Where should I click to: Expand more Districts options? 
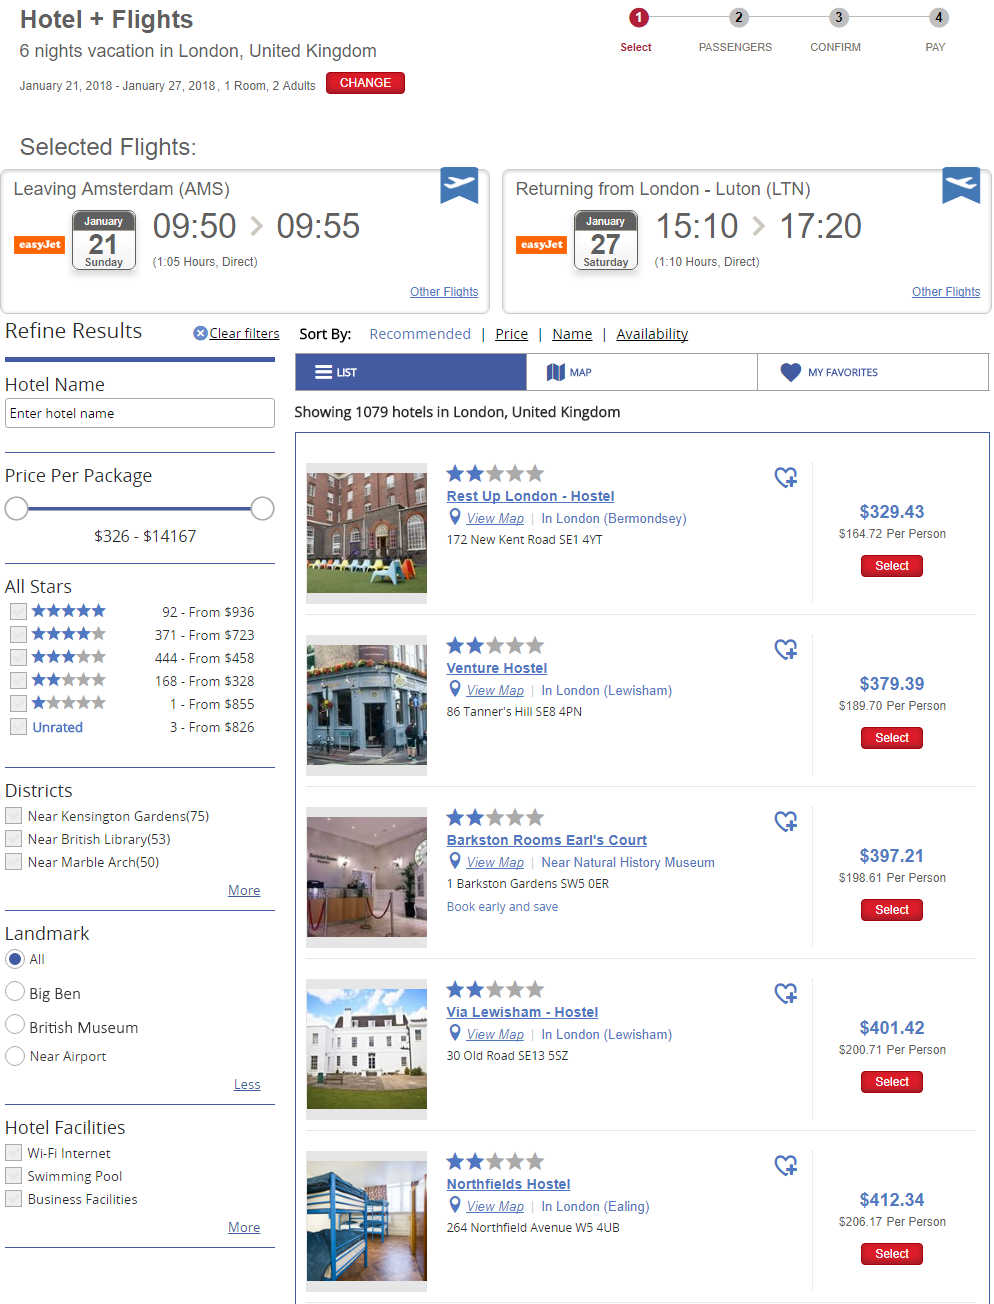[244, 890]
